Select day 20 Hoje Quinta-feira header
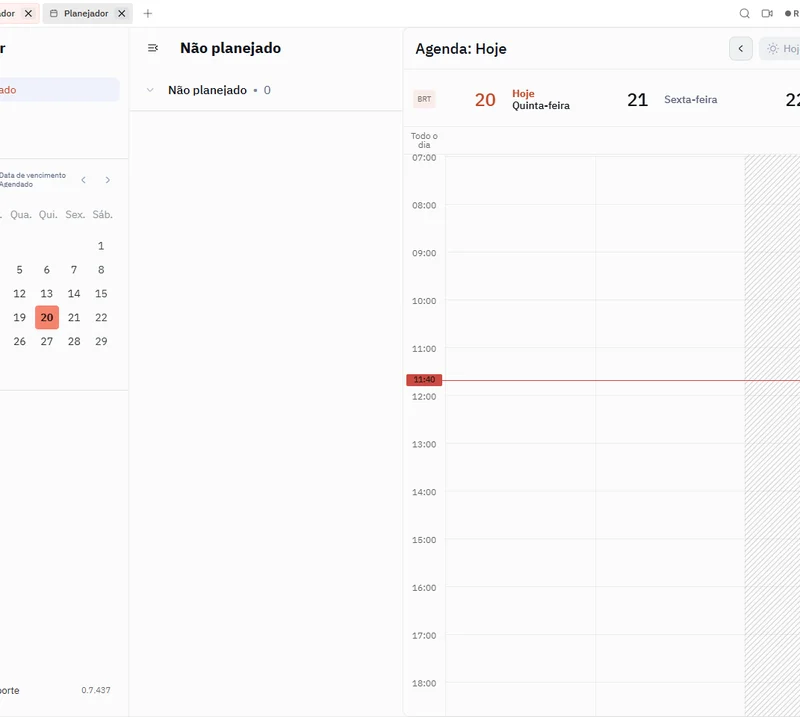This screenshot has height=717, width=800. point(521,100)
